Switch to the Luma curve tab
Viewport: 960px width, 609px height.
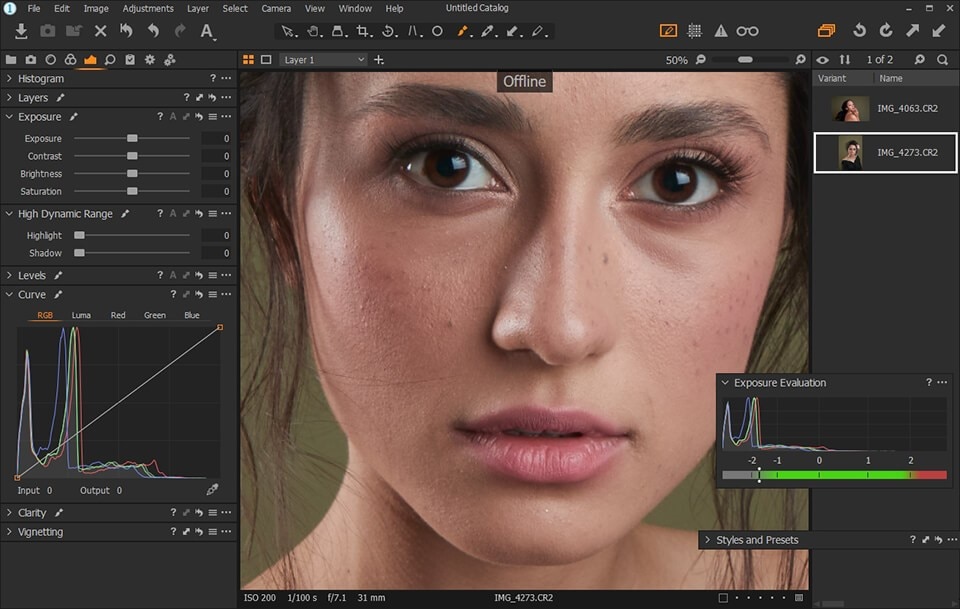pos(81,315)
